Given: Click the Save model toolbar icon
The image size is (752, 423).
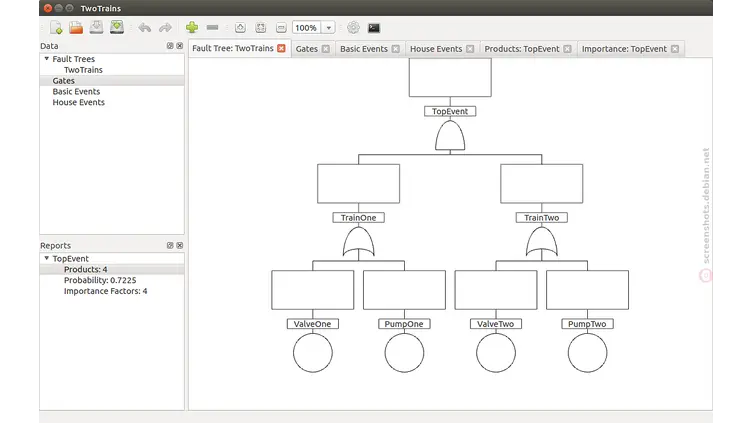Looking at the screenshot, I should click(x=96, y=28).
